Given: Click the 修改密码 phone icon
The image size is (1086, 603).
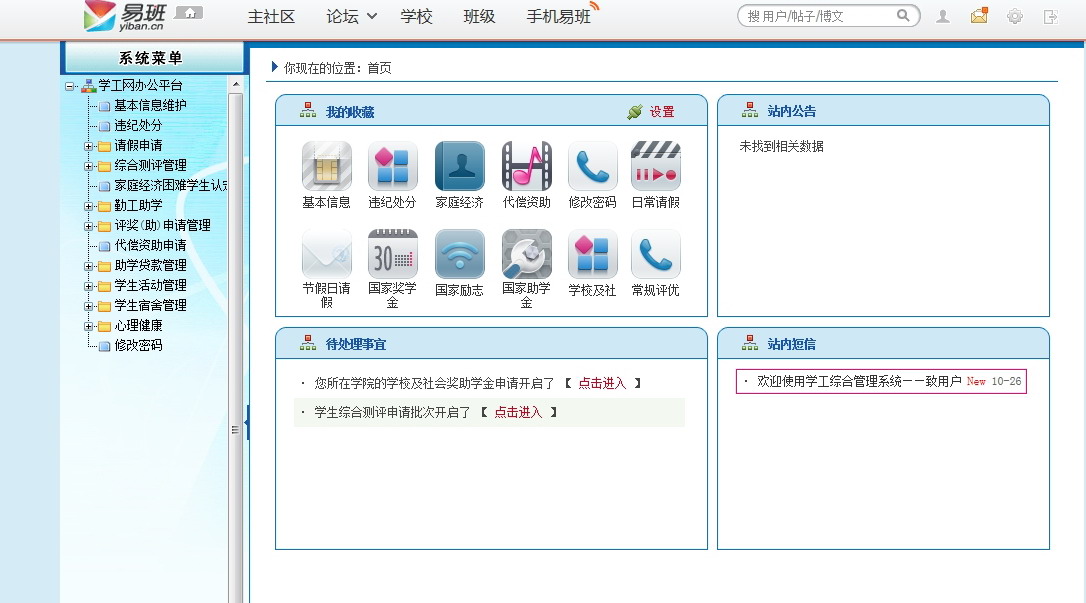Looking at the screenshot, I should point(592,166).
